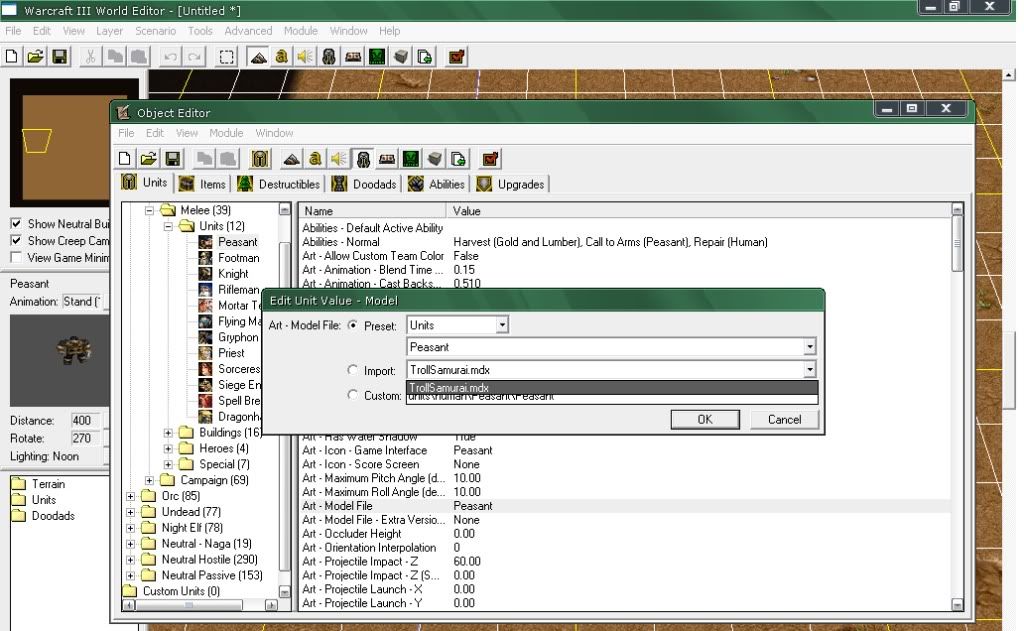This screenshot has height=631, width=1024.
Task: Select Knight in the unit tree
Action: (233, 274)
